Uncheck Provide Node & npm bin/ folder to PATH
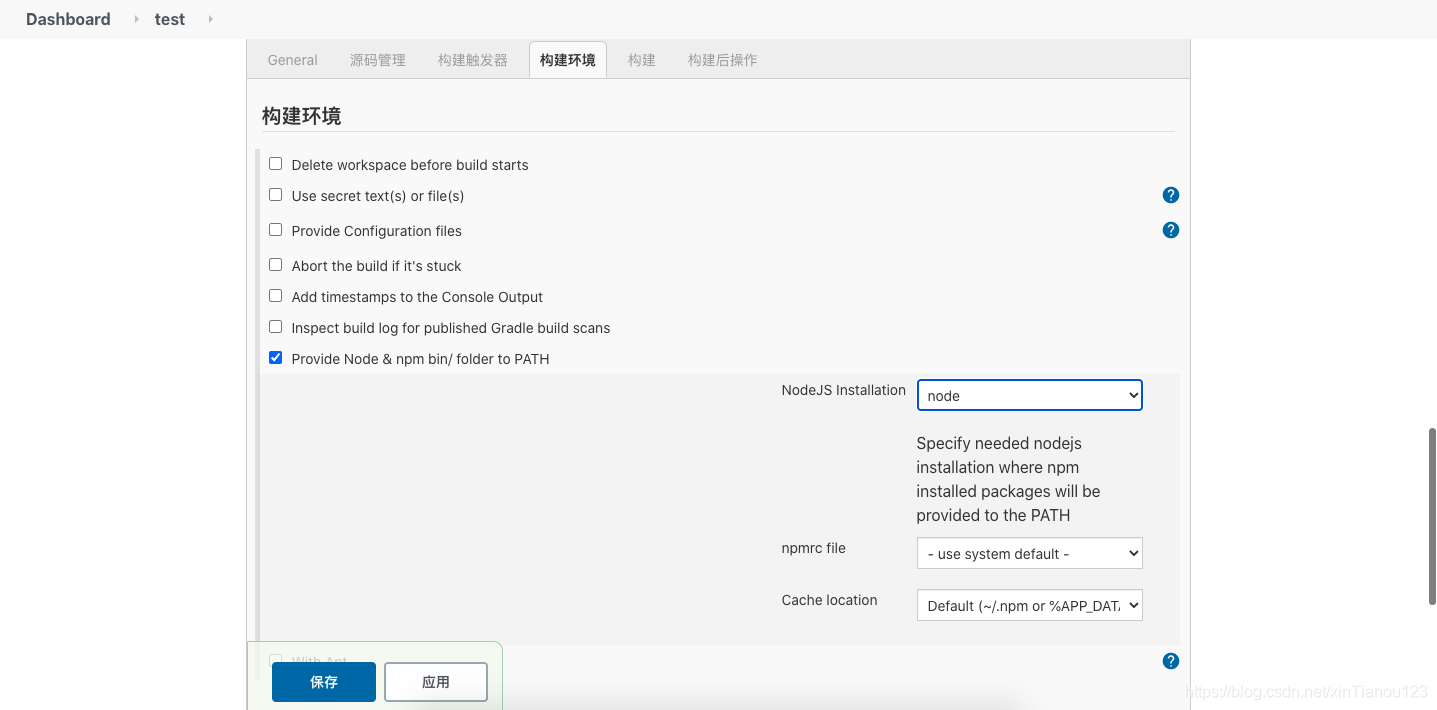 276,358
